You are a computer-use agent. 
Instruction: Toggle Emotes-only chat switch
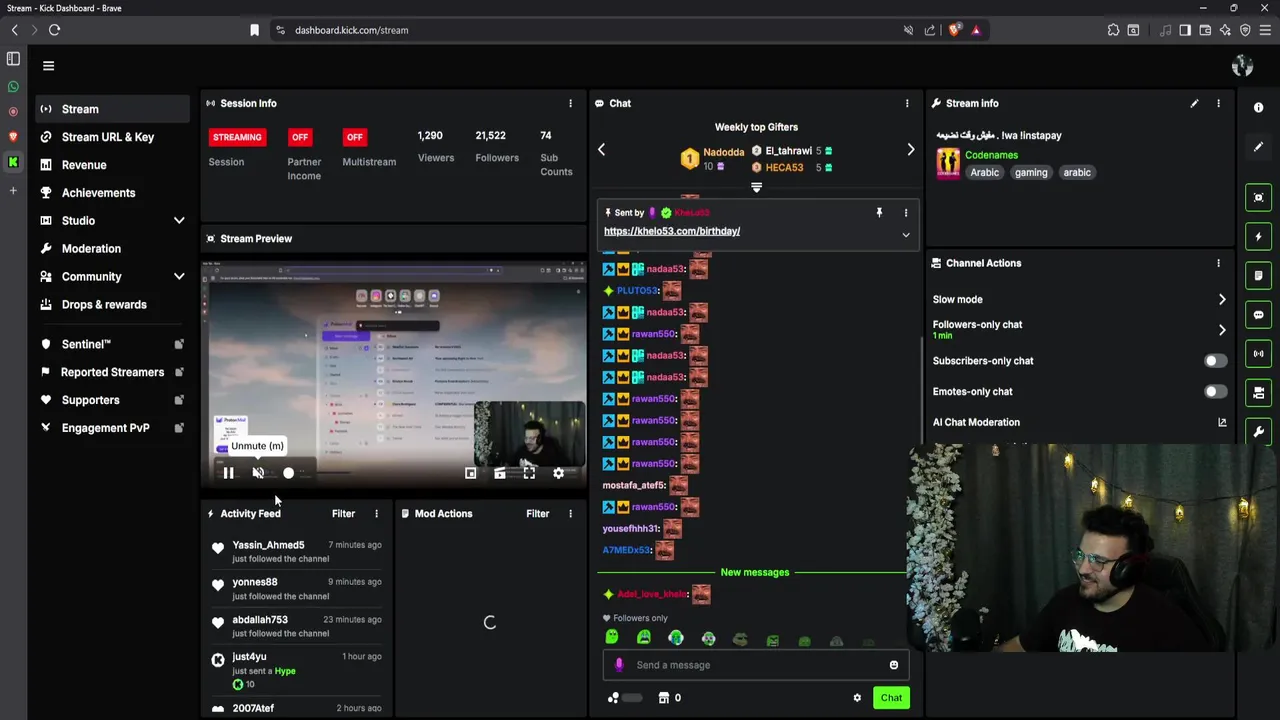point(1215,392)
